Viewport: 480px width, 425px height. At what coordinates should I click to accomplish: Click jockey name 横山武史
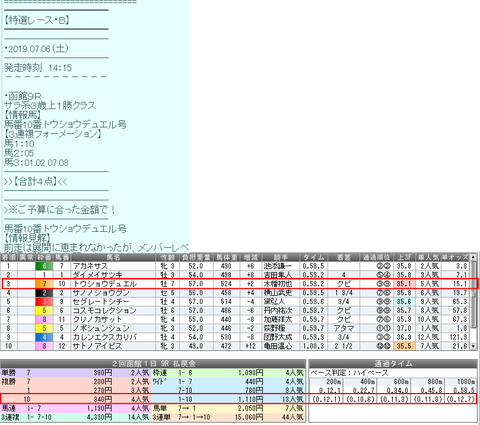(277, 293)
